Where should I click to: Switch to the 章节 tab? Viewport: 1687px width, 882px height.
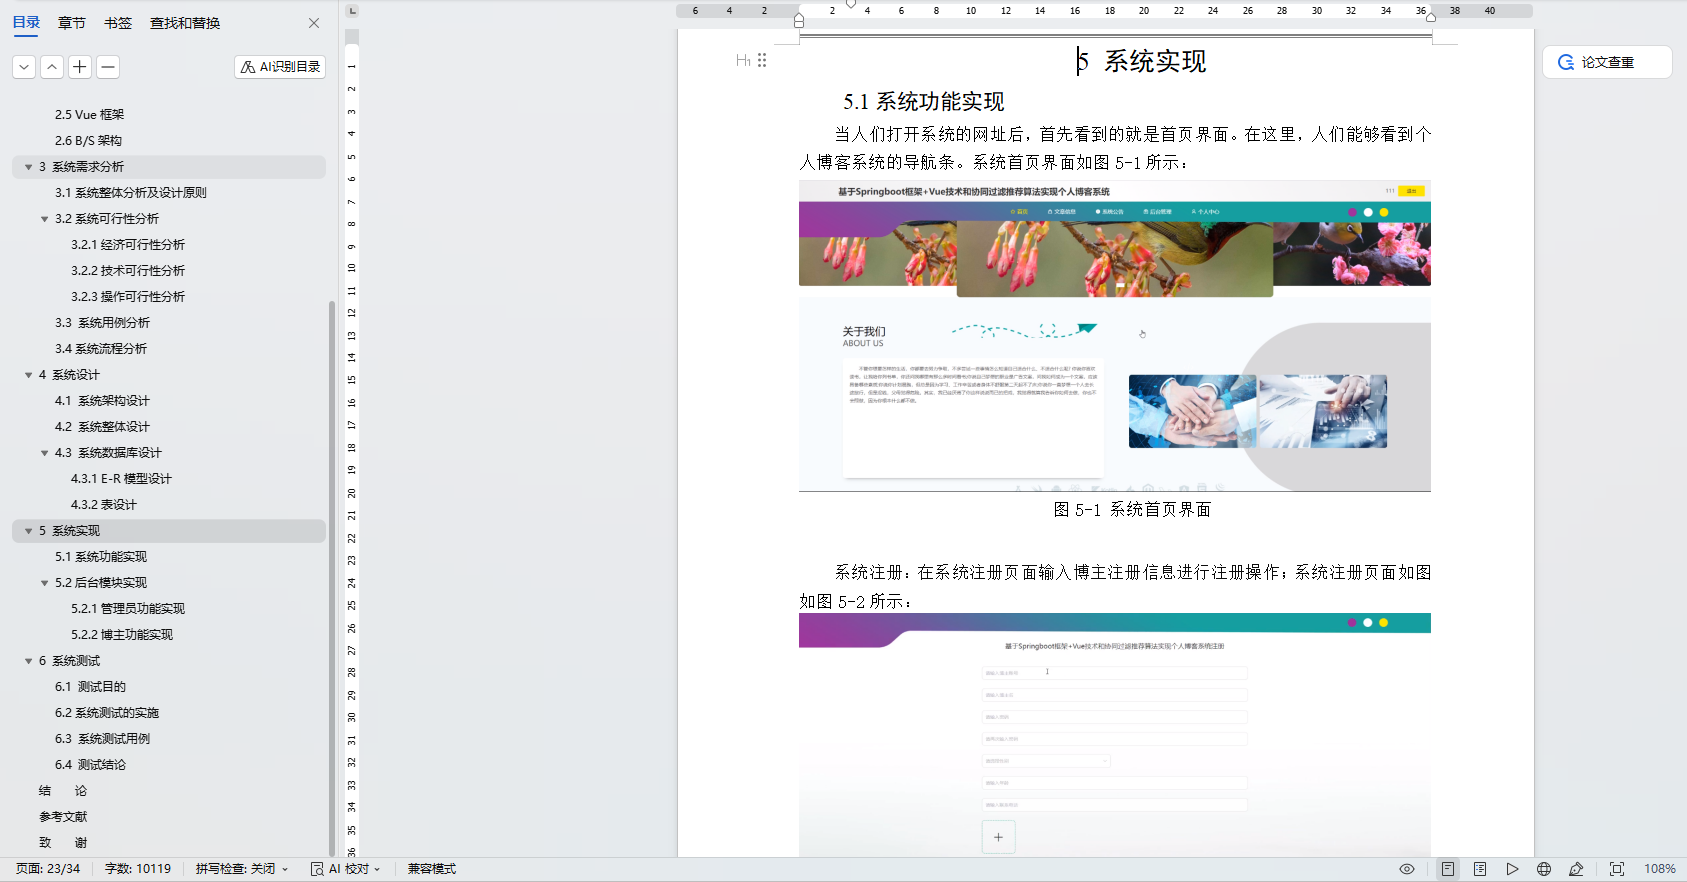coord(72,23)
